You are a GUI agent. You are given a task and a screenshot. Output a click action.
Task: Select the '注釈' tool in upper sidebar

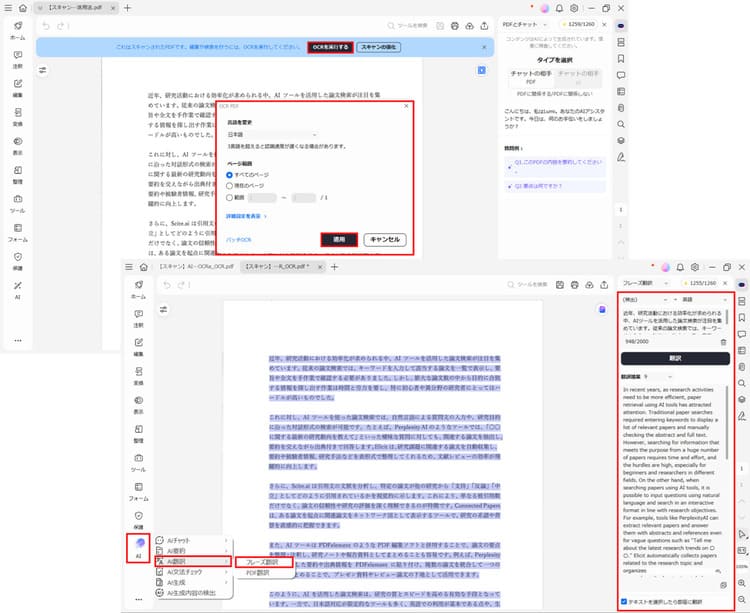click(x=18, y=62)
